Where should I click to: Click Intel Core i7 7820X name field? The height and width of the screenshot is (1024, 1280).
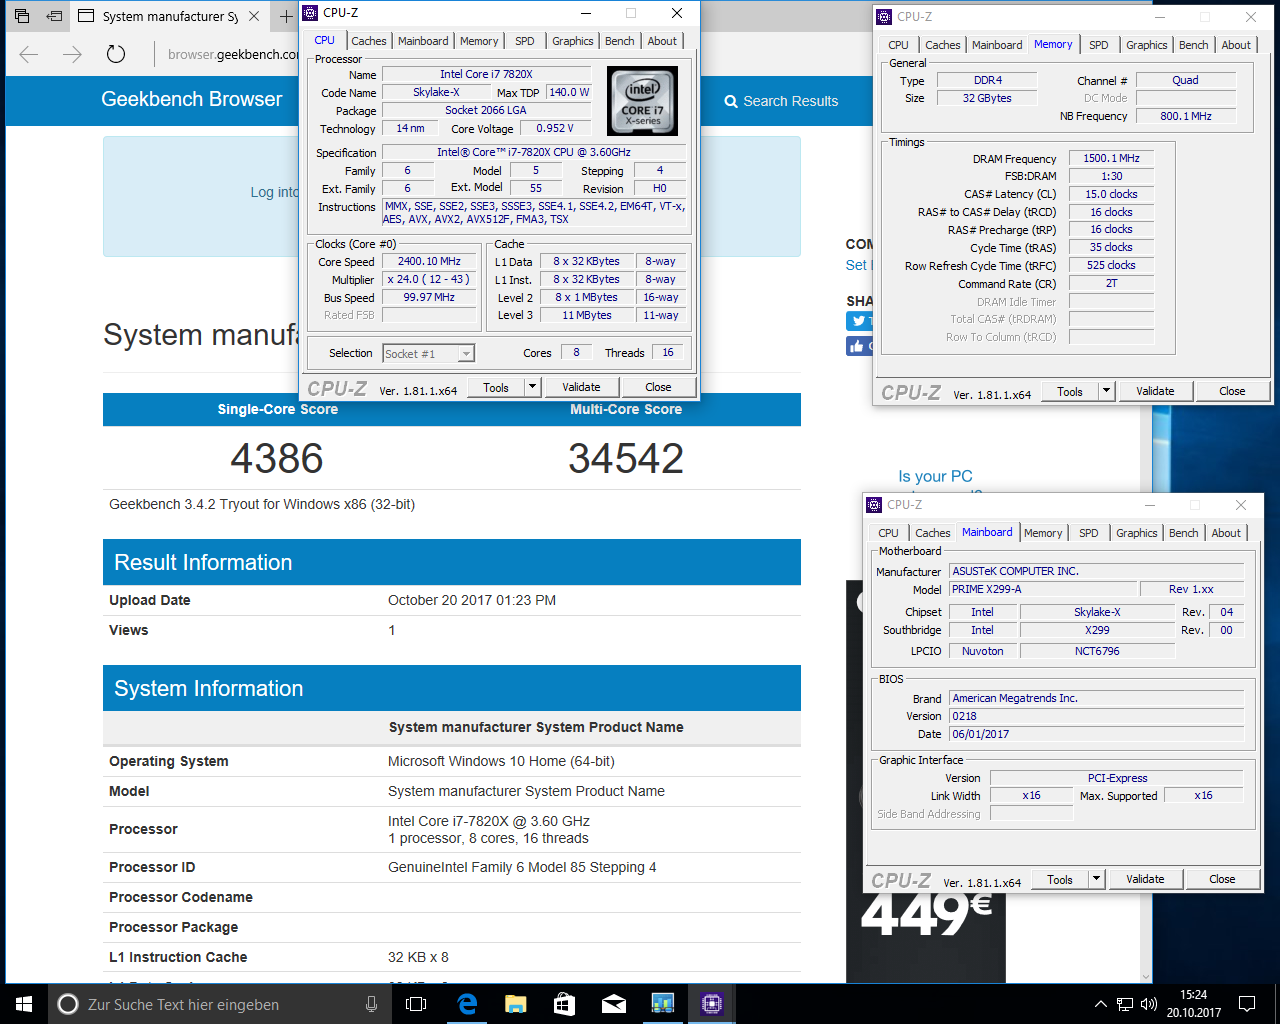[487, 74]
